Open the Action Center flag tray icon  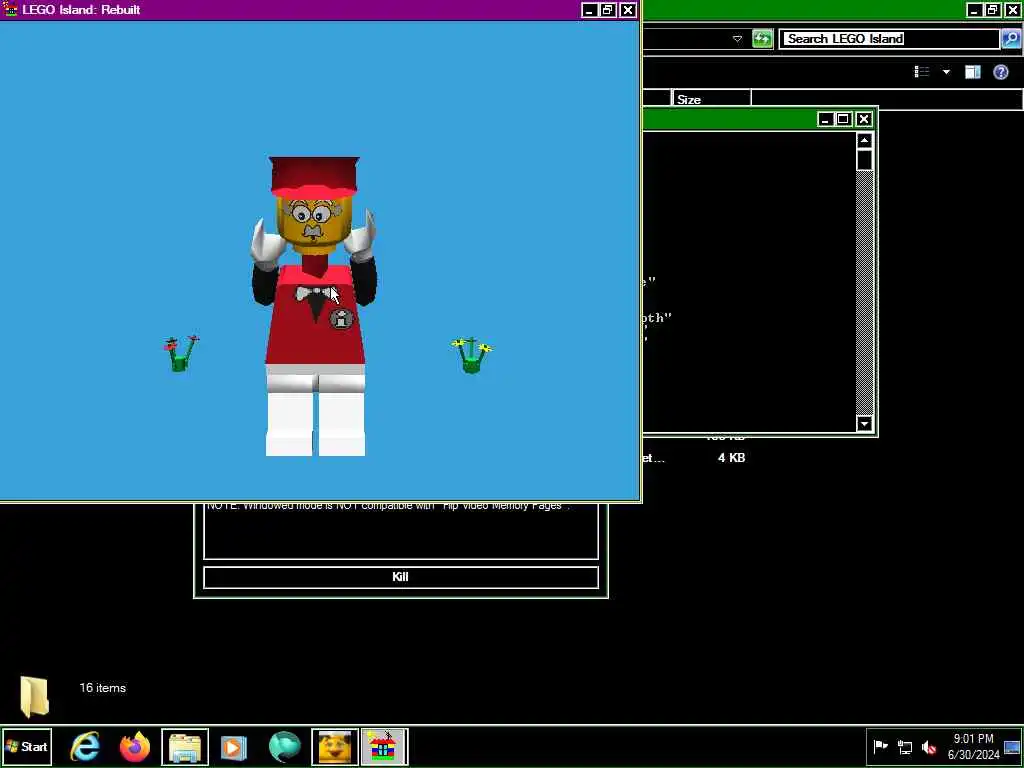[880, 746]
